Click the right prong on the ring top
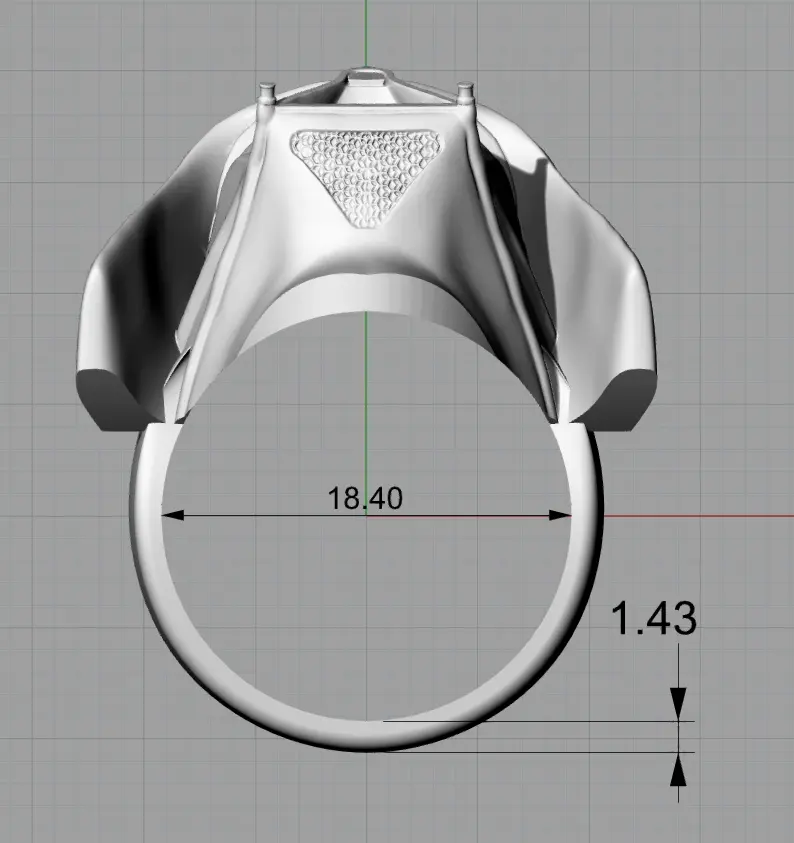Viewport: 794px width, 843px height. (x=465, y=94)
